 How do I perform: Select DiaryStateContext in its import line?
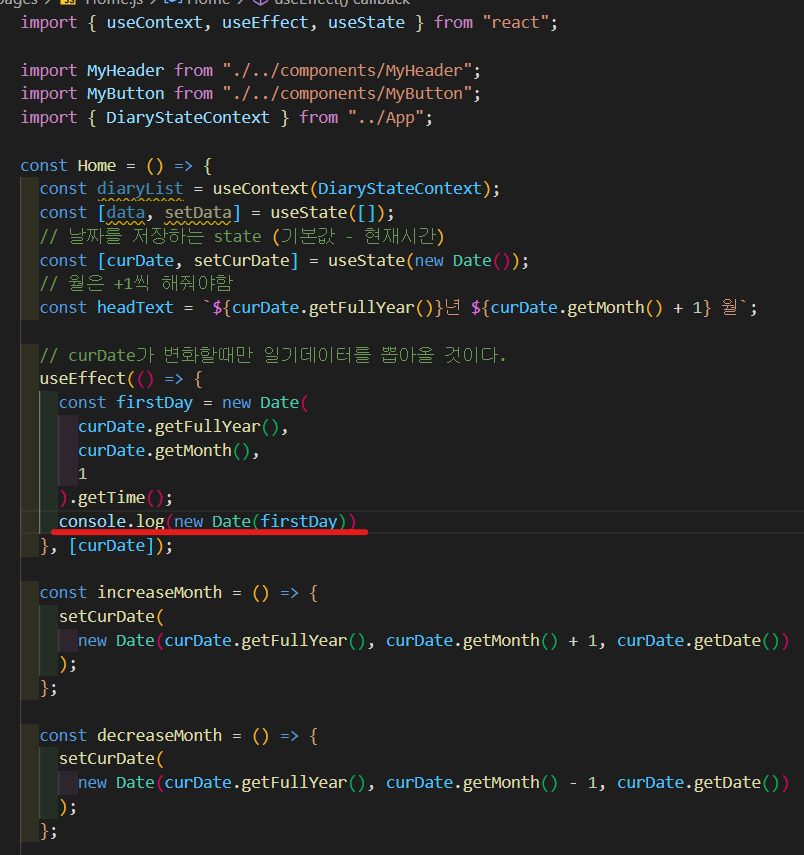(x=188, y=118)
